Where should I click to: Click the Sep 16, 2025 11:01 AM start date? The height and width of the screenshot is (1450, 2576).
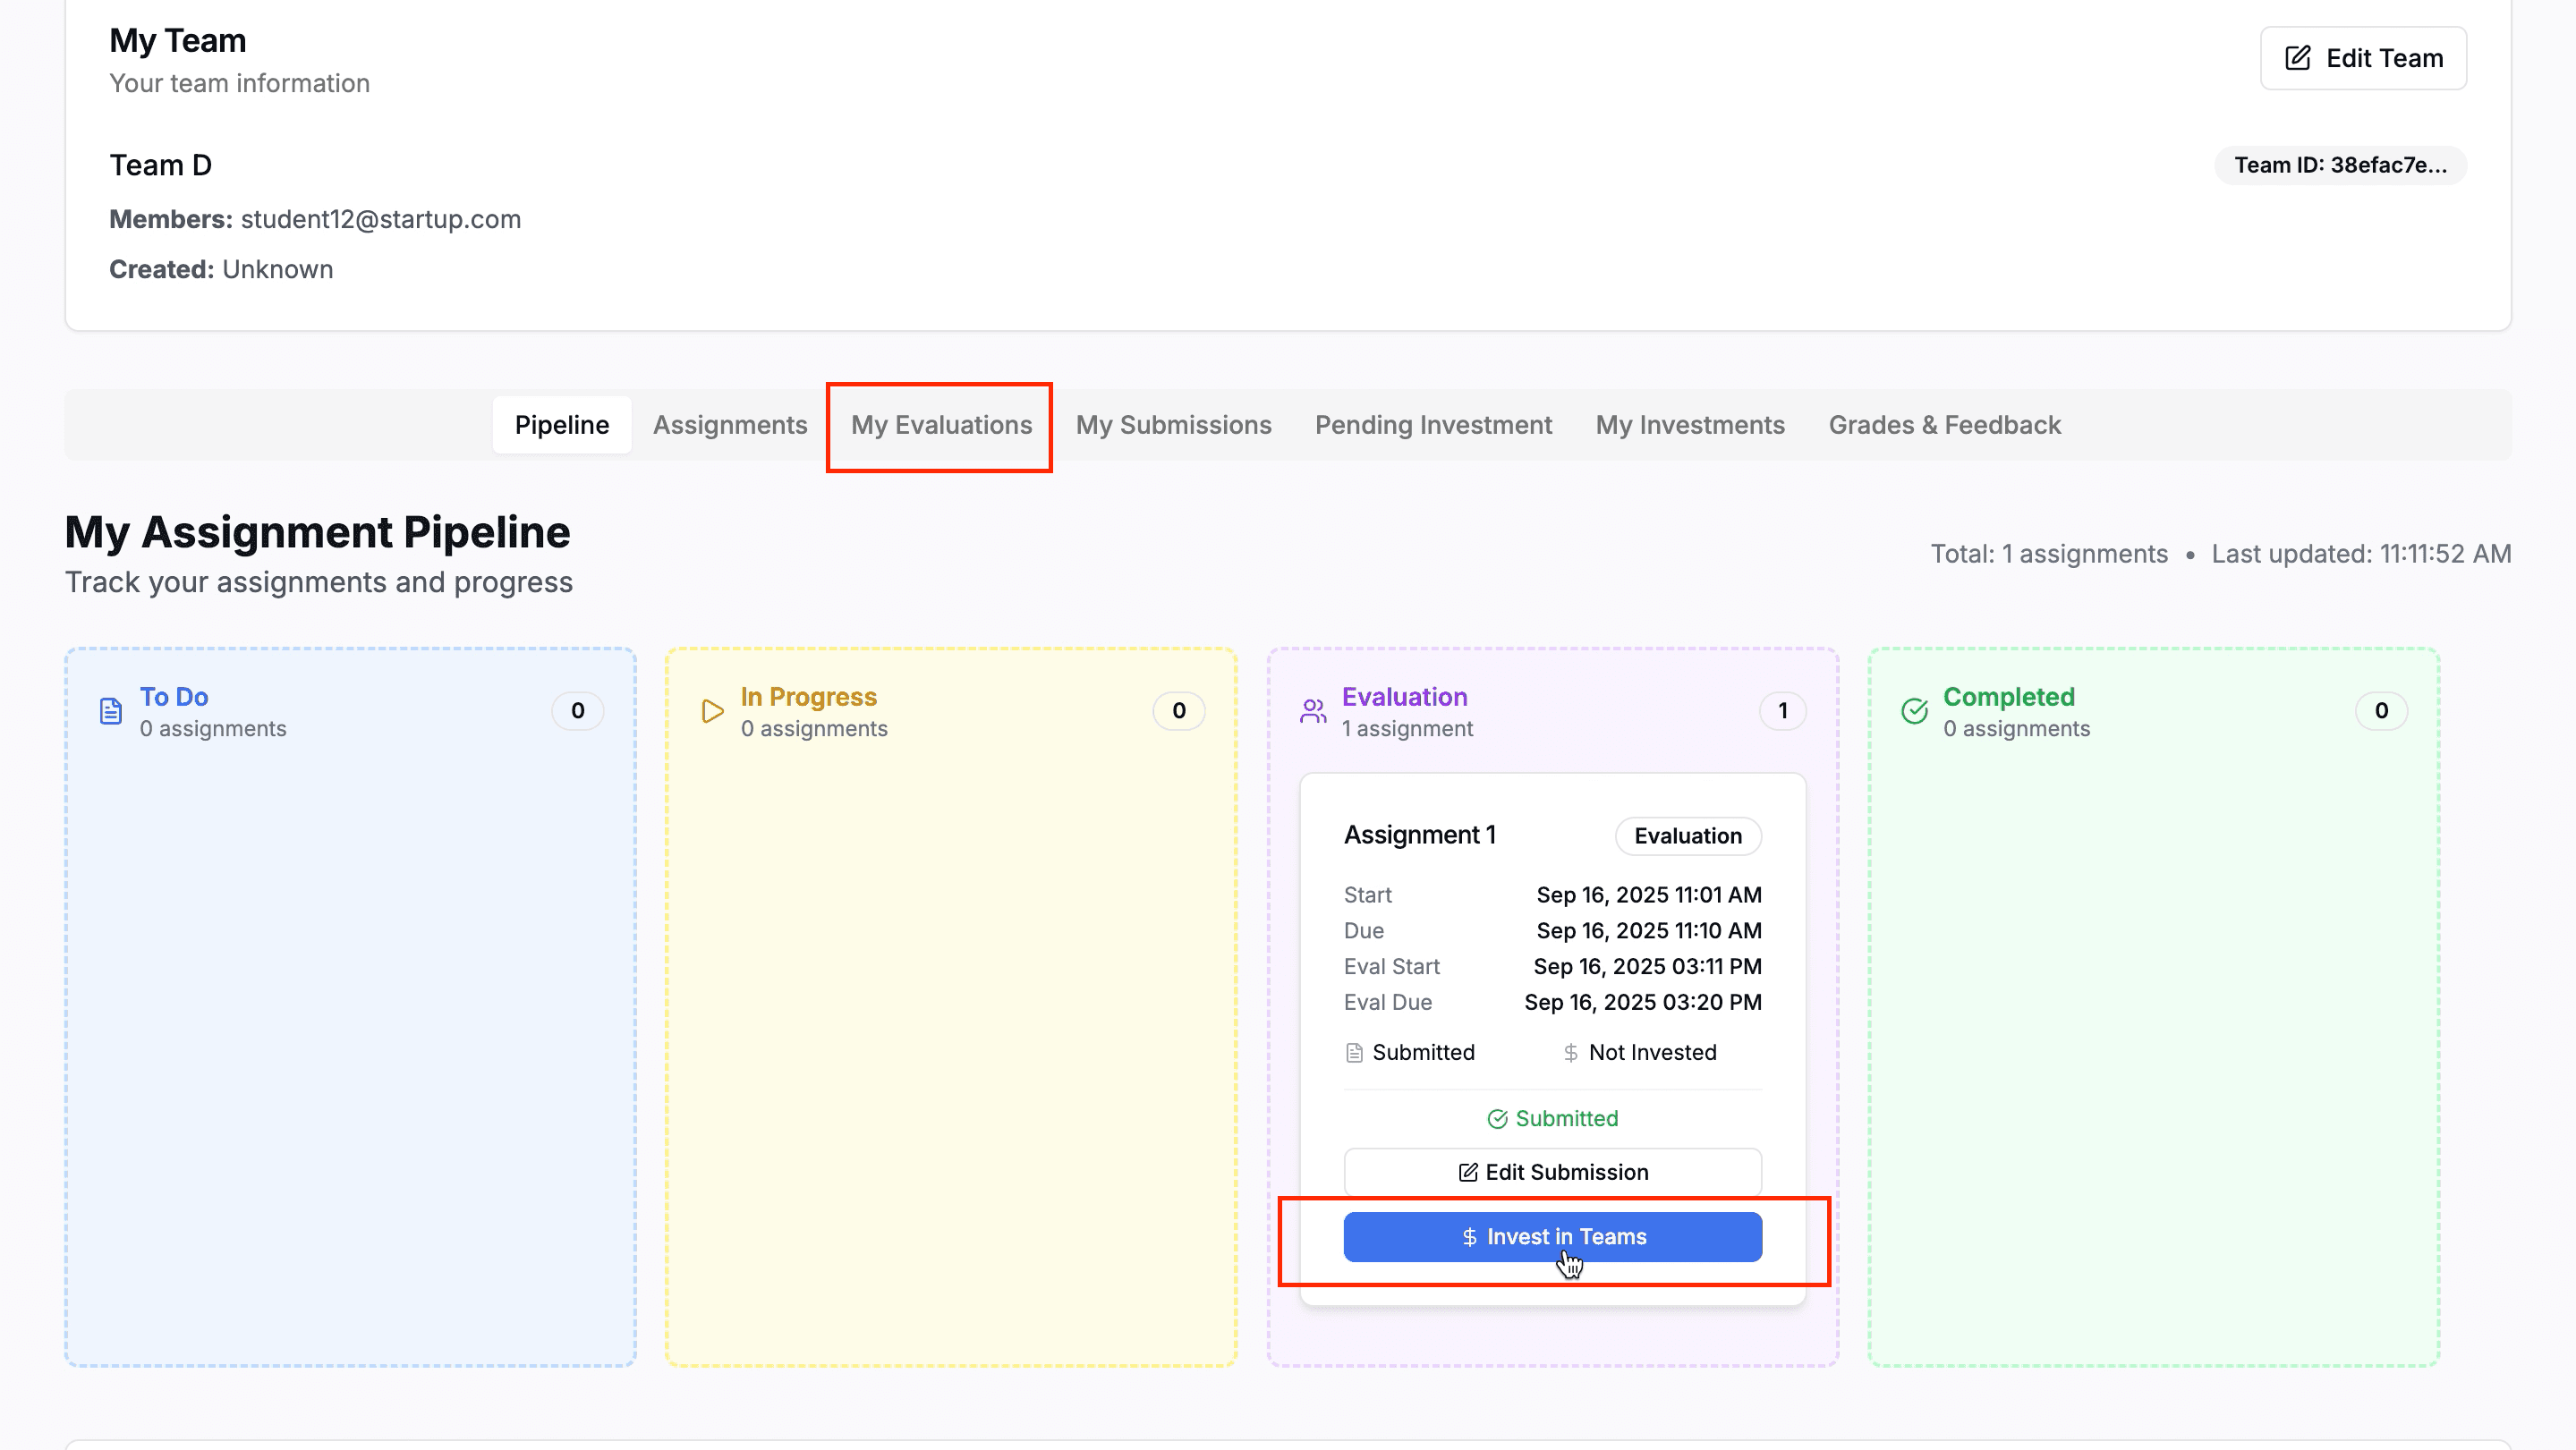(x=1649, y=895)
